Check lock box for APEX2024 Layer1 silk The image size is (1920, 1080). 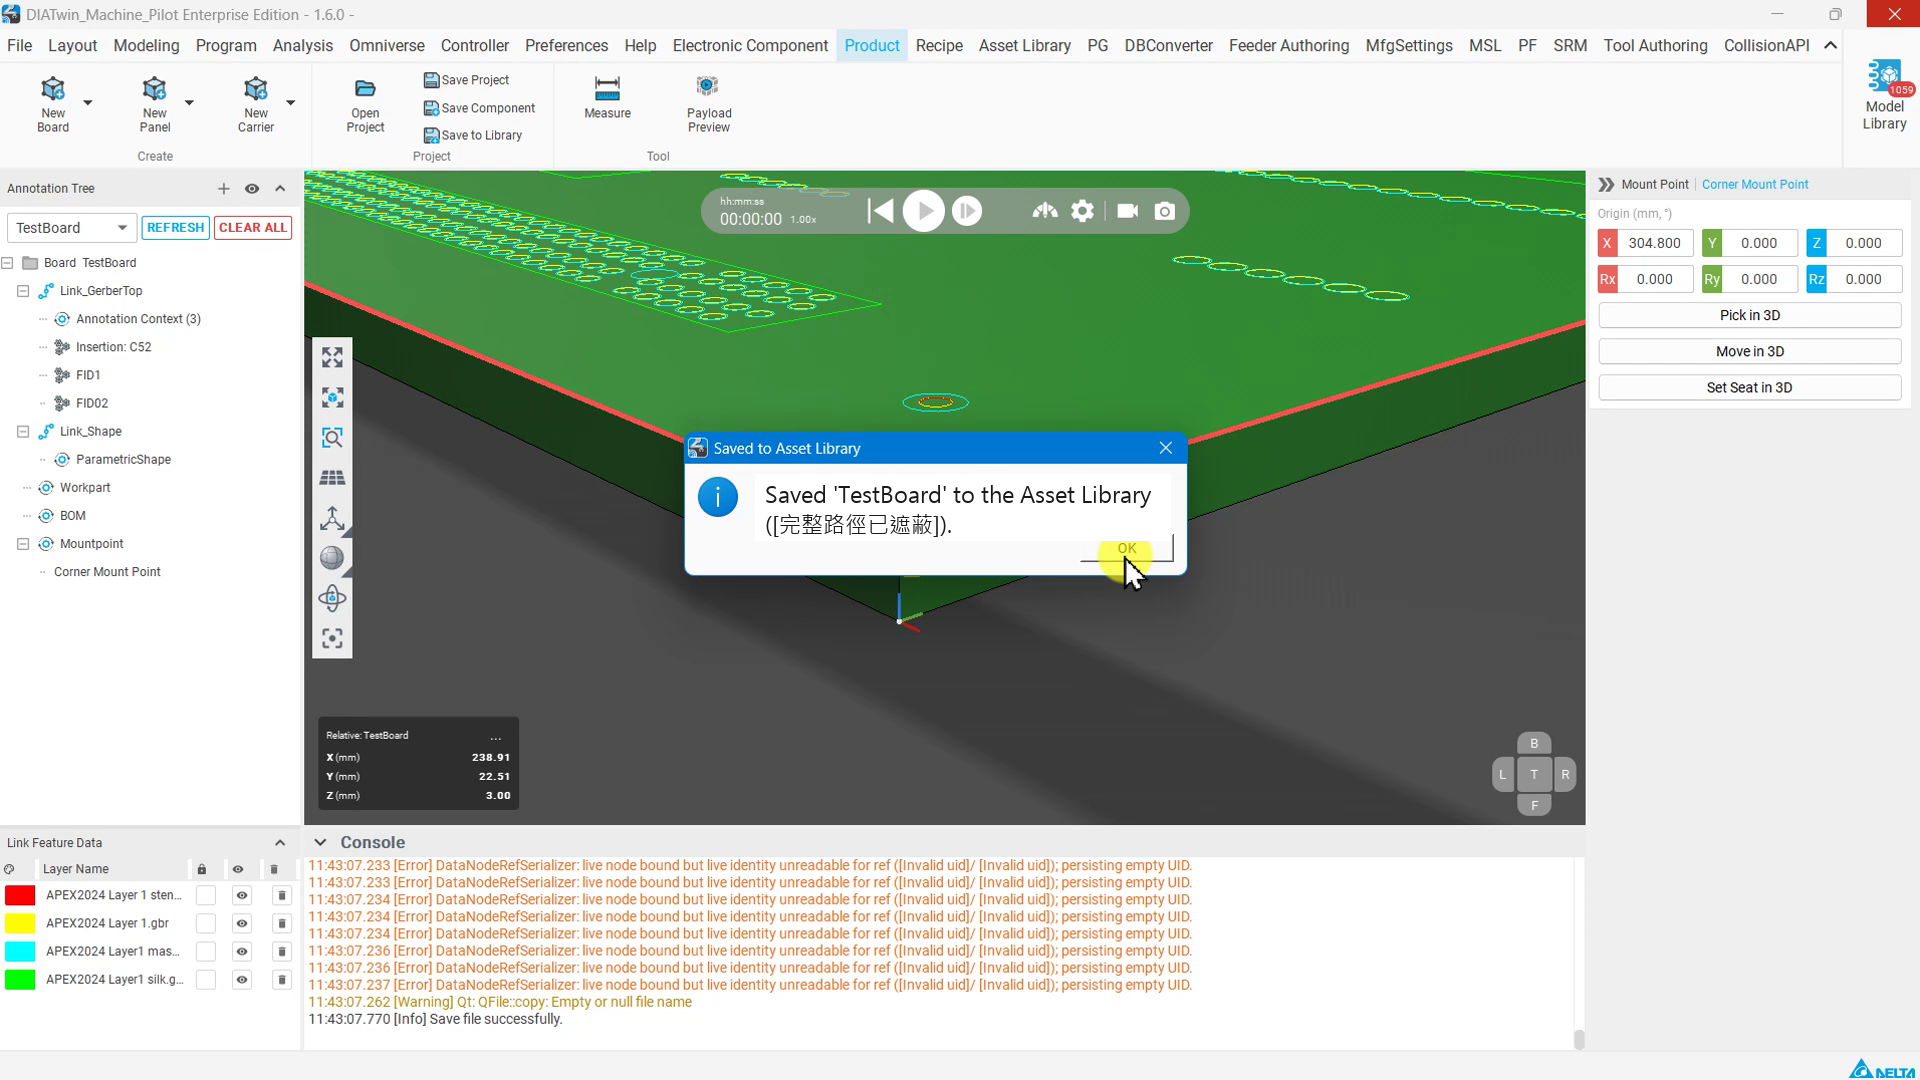click(205, 980)
